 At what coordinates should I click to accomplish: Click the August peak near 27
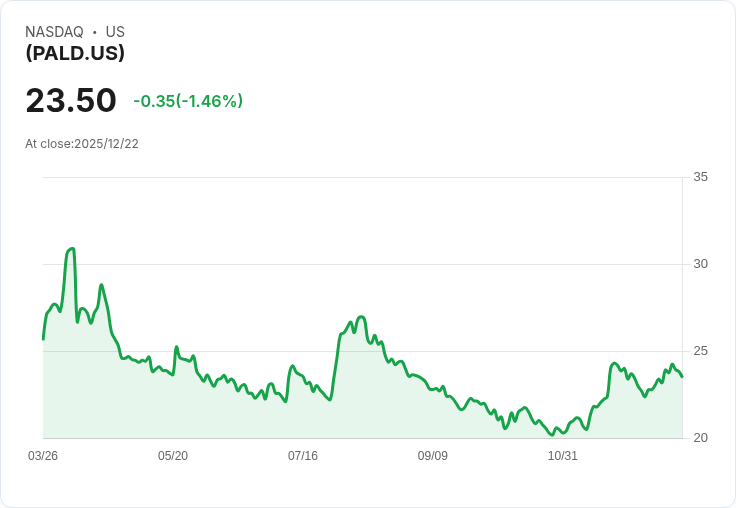point(361,317)
